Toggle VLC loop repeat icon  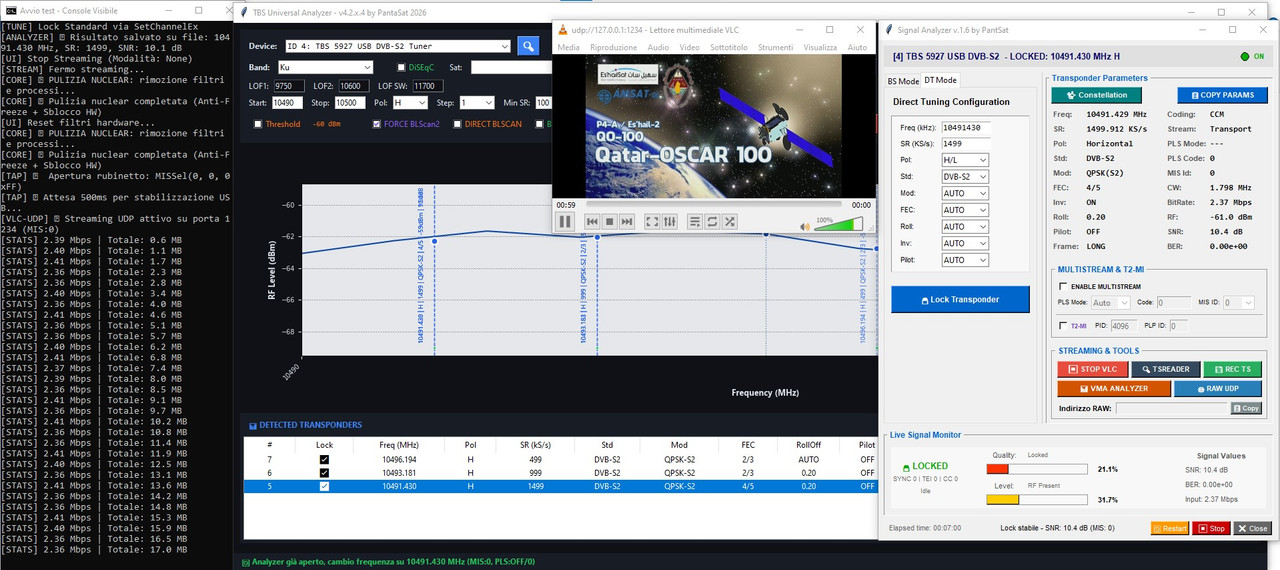click(x=712, y=221)
